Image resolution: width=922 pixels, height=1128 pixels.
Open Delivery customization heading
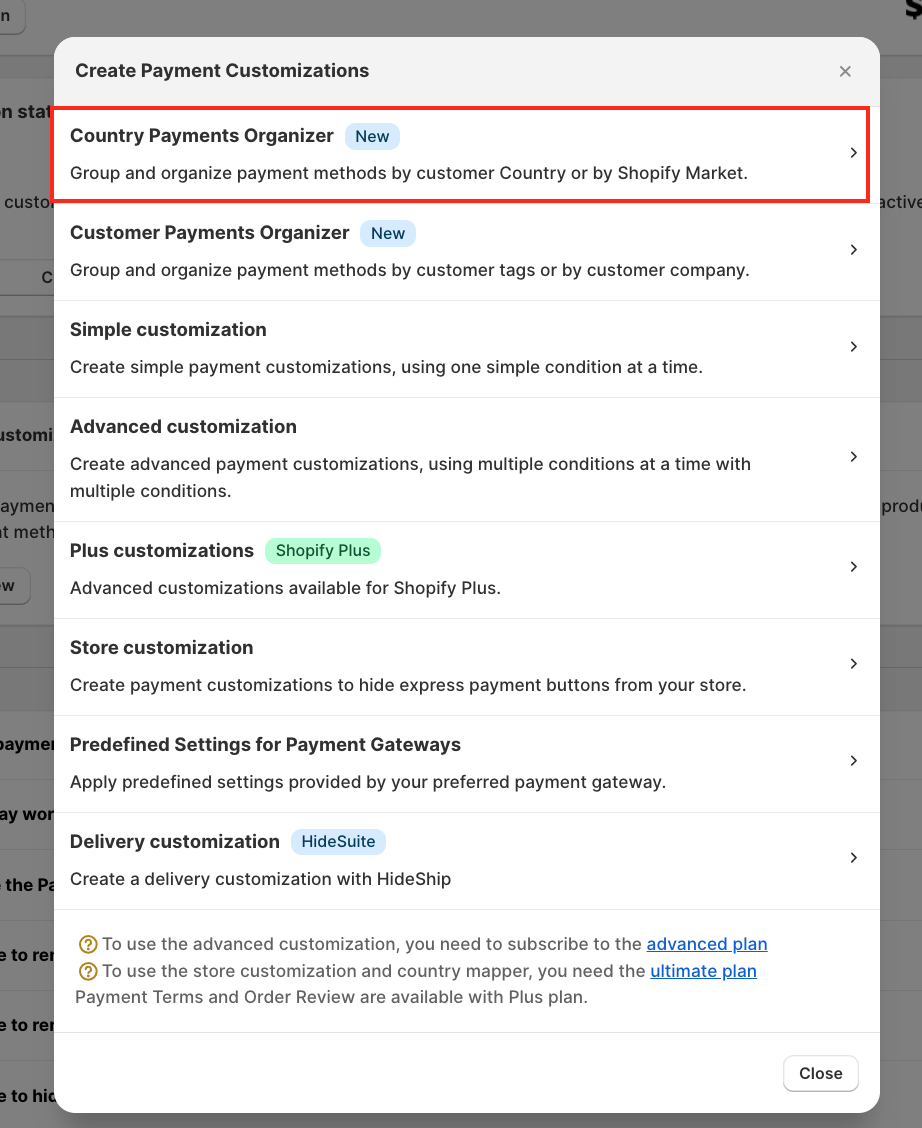pos(174,842)
